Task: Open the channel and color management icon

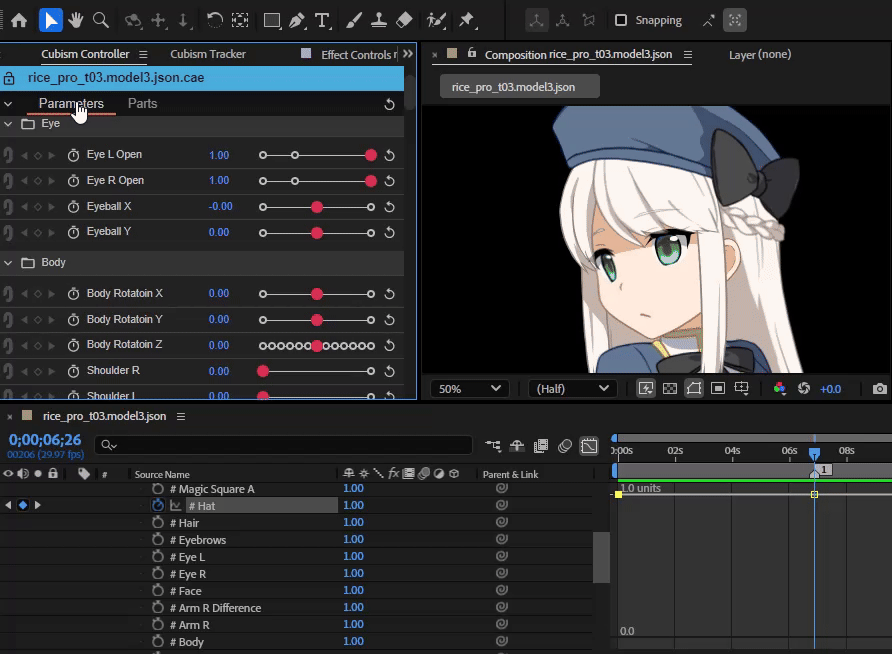Action: click(779, 388)
